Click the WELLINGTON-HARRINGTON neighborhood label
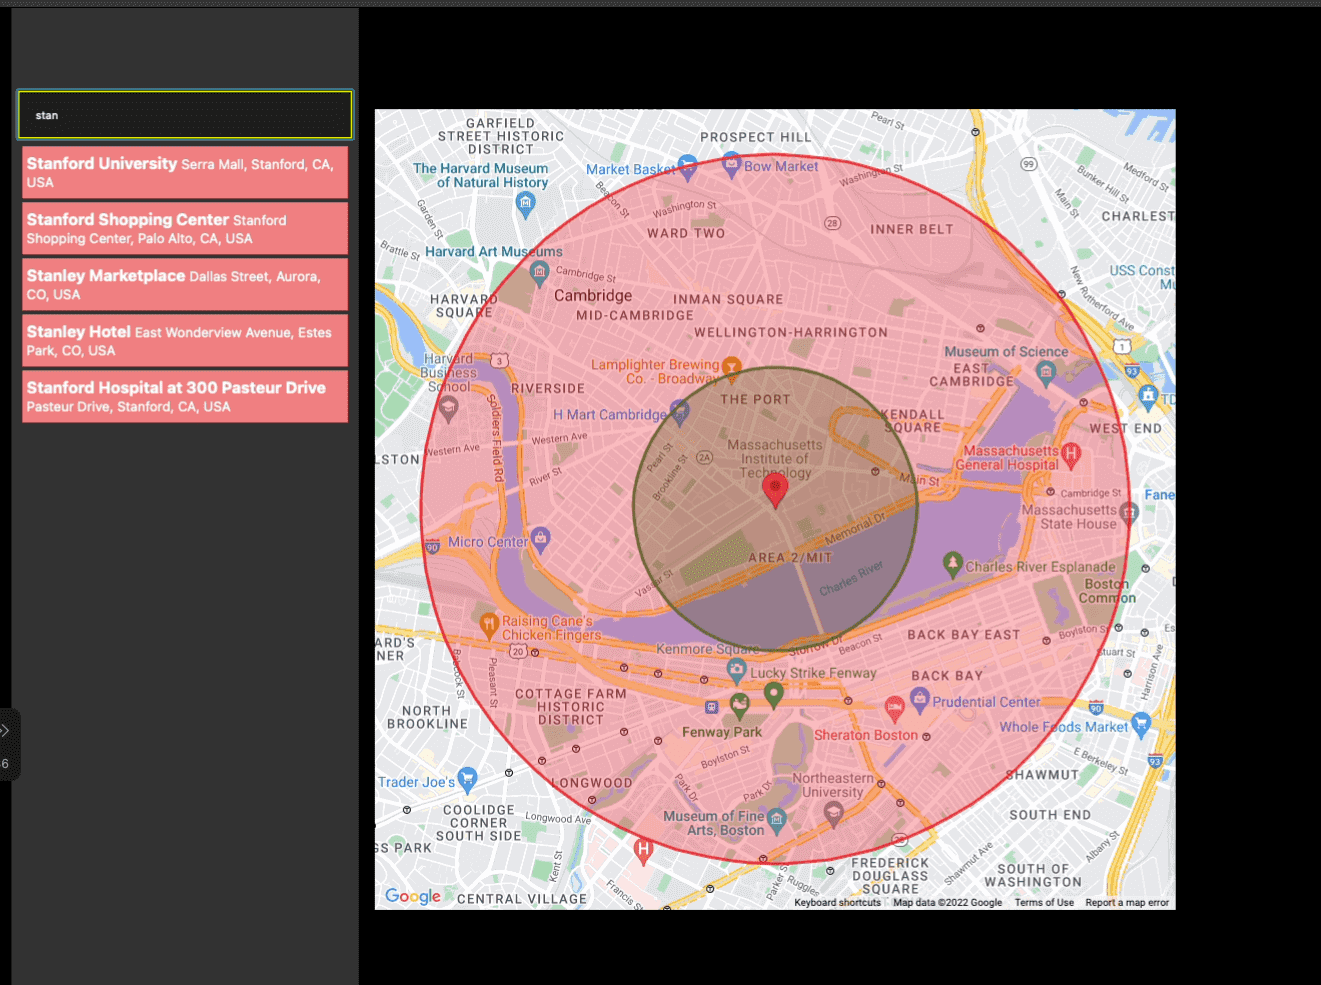This screenshot has width=1321, height=985. (x=791, y=332)
